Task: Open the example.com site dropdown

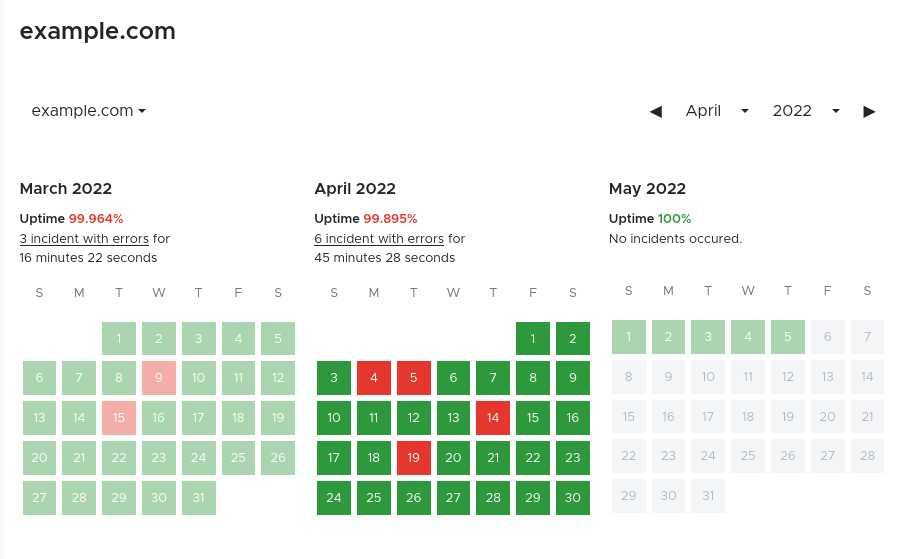Action: (x=89, y=111)
